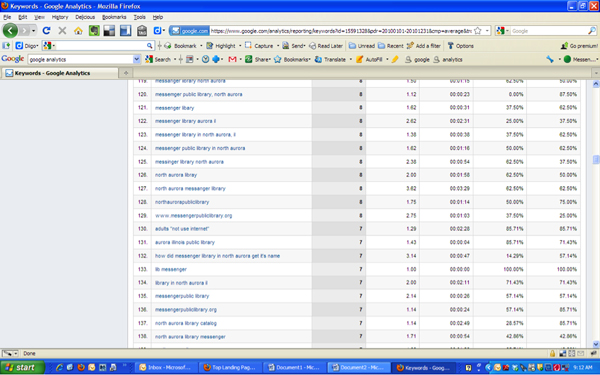This screenshot has width=600, height=375.
Task: Open the Google toolbar search box dropdown
Action: click(137, 59)
